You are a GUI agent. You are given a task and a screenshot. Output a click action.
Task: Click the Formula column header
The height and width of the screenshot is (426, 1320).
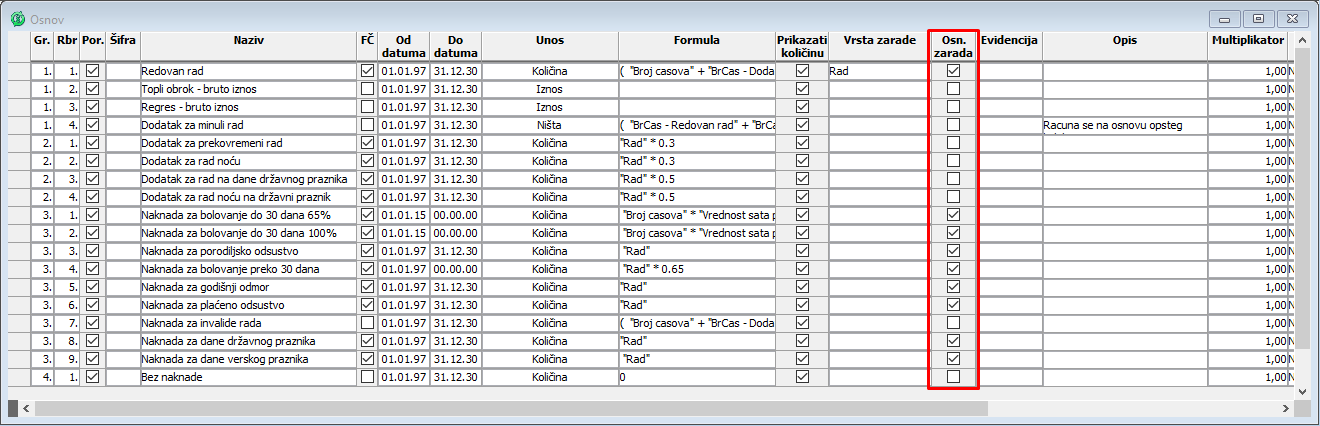pos(696,41)
